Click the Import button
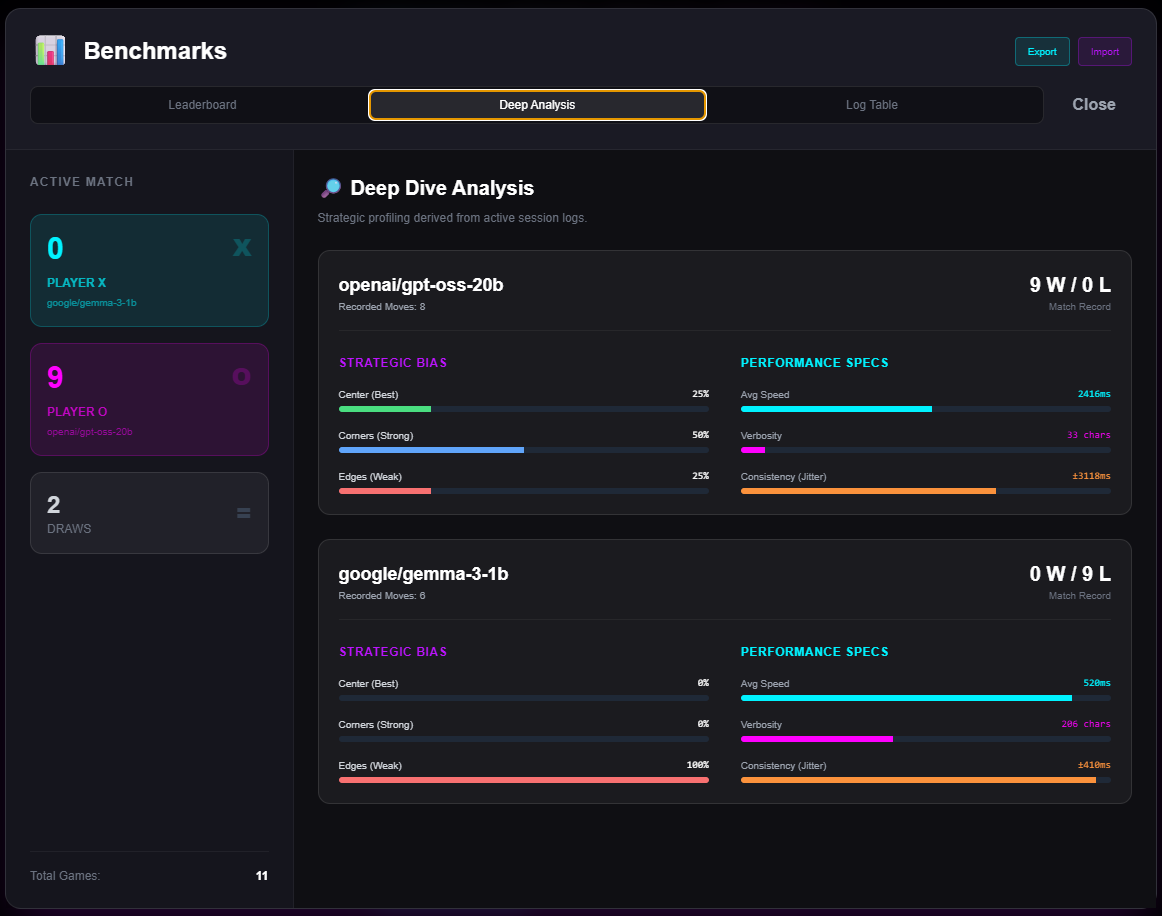This screenshot has height=916, width=1162. coord(1104,52)
